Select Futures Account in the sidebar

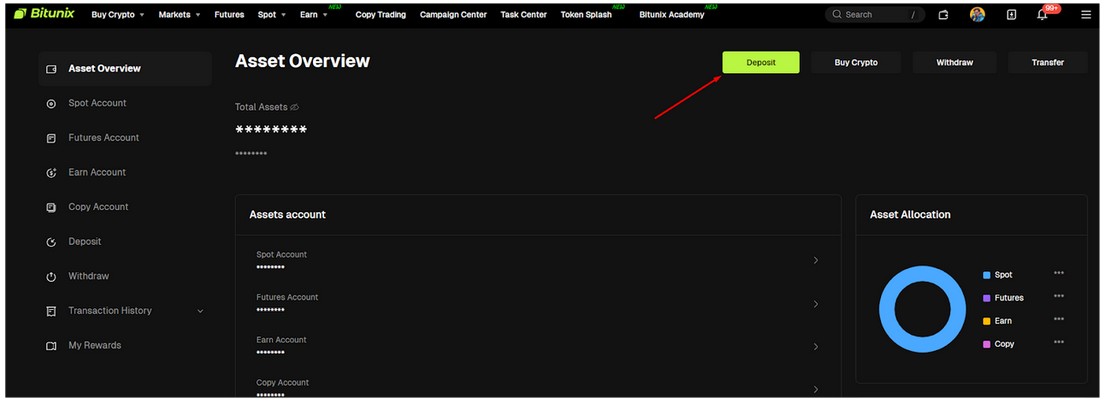[x=103, y=138]
